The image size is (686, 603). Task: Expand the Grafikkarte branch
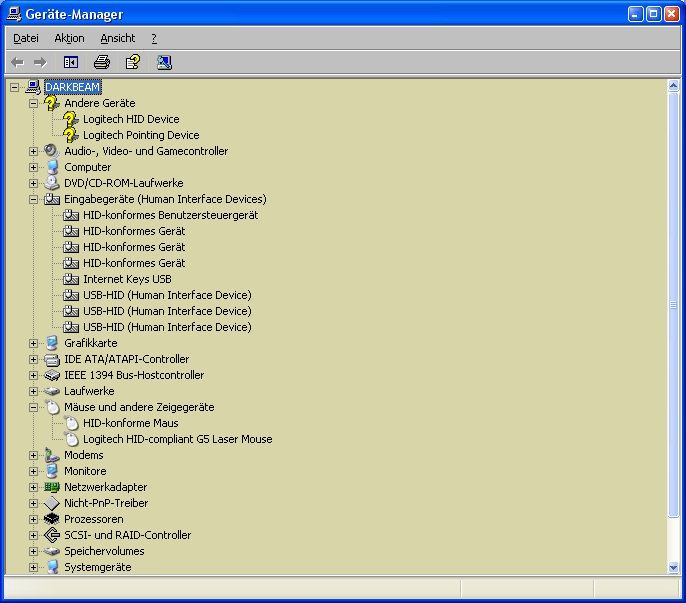[x=33, y=344]
